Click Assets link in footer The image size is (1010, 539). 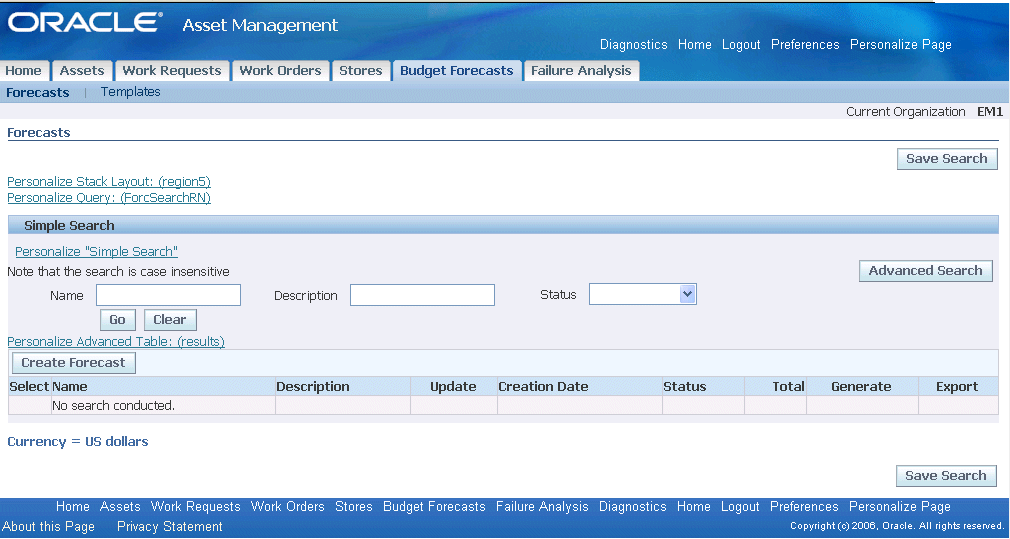pyautogui.click(x=120, y=506)
